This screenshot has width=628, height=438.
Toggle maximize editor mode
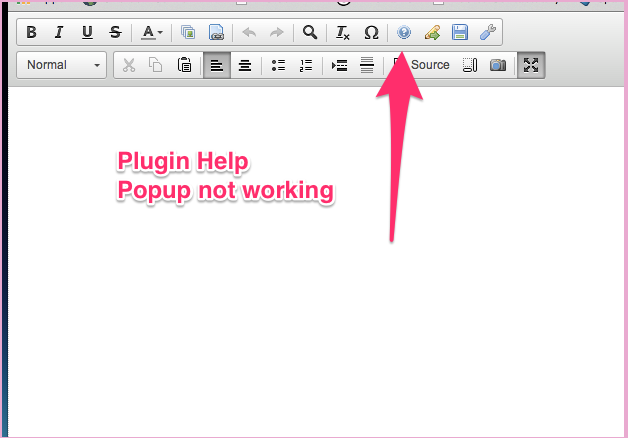(x=531, y=65)
